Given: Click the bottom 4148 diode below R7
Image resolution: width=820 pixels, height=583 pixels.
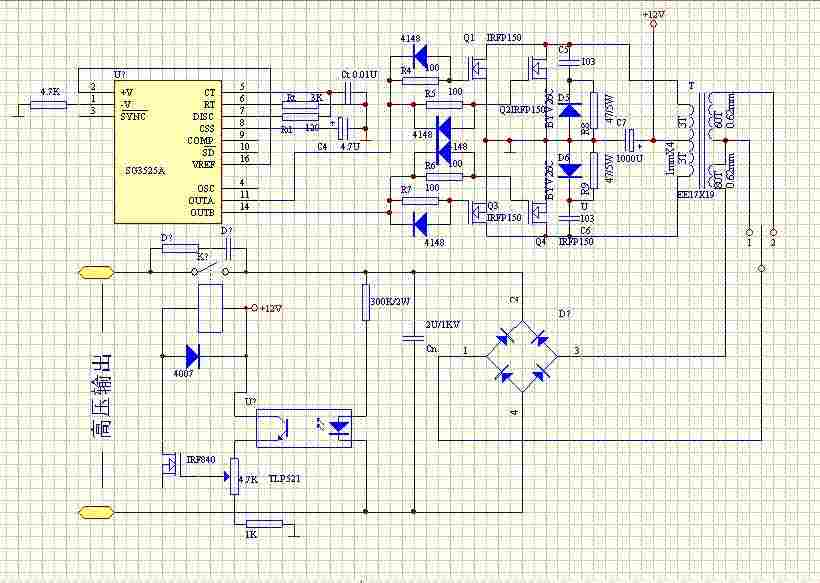Looking at the screenshot, I should [420, 225].
